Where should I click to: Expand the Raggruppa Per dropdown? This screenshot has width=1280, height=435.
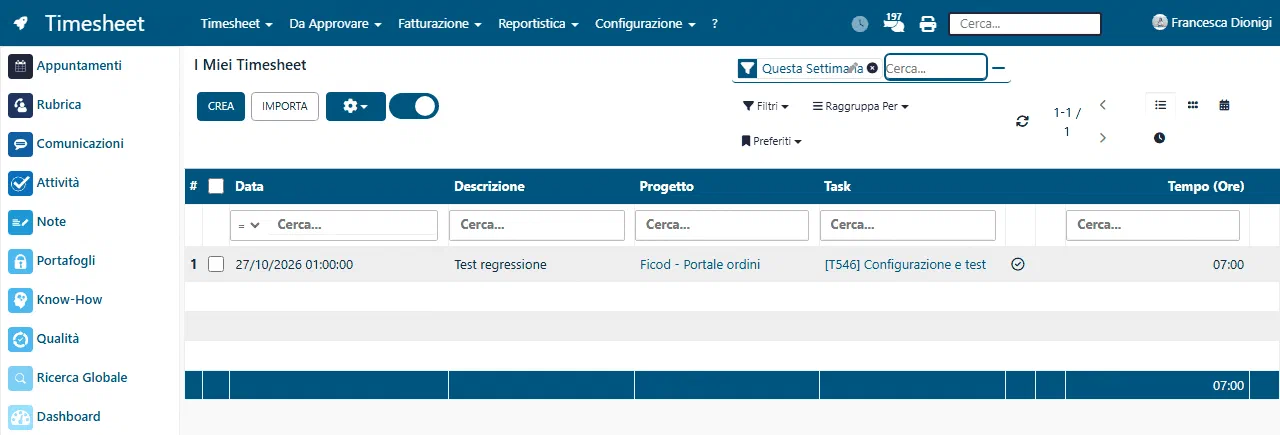(x=860, y=105)
